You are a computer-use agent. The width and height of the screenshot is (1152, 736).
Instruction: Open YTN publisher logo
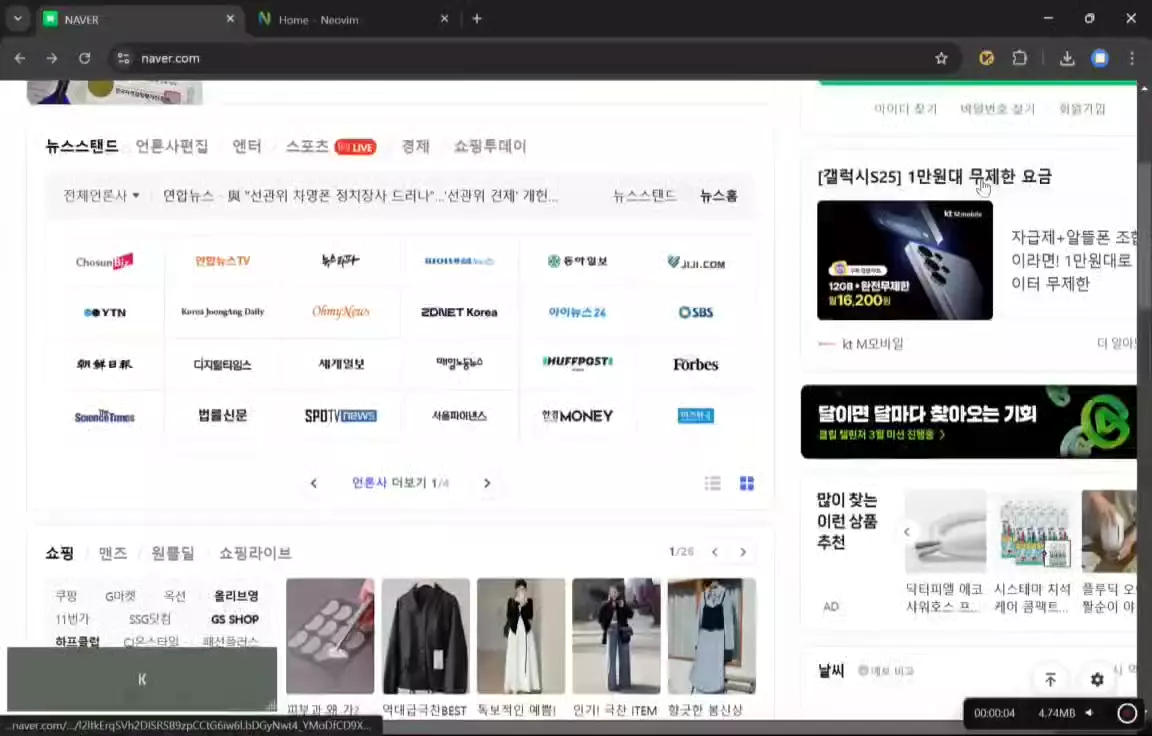coord(104,312)
